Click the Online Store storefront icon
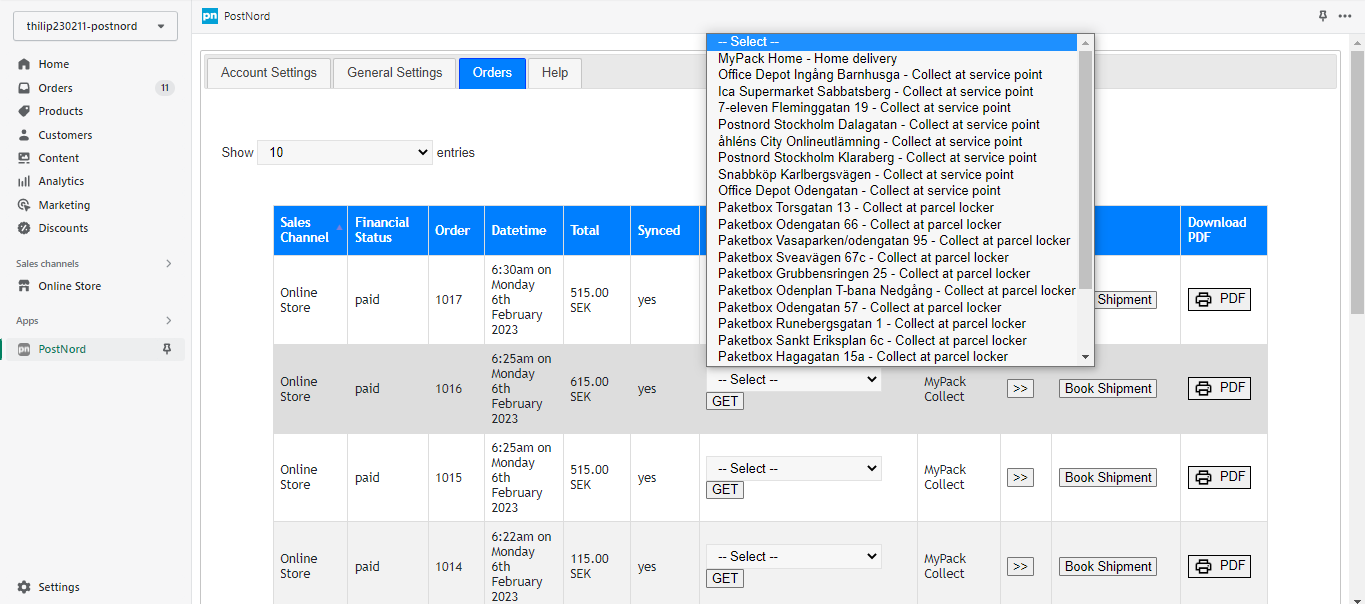The width and height of the screenshot is (1365, 604). point(24,286)
